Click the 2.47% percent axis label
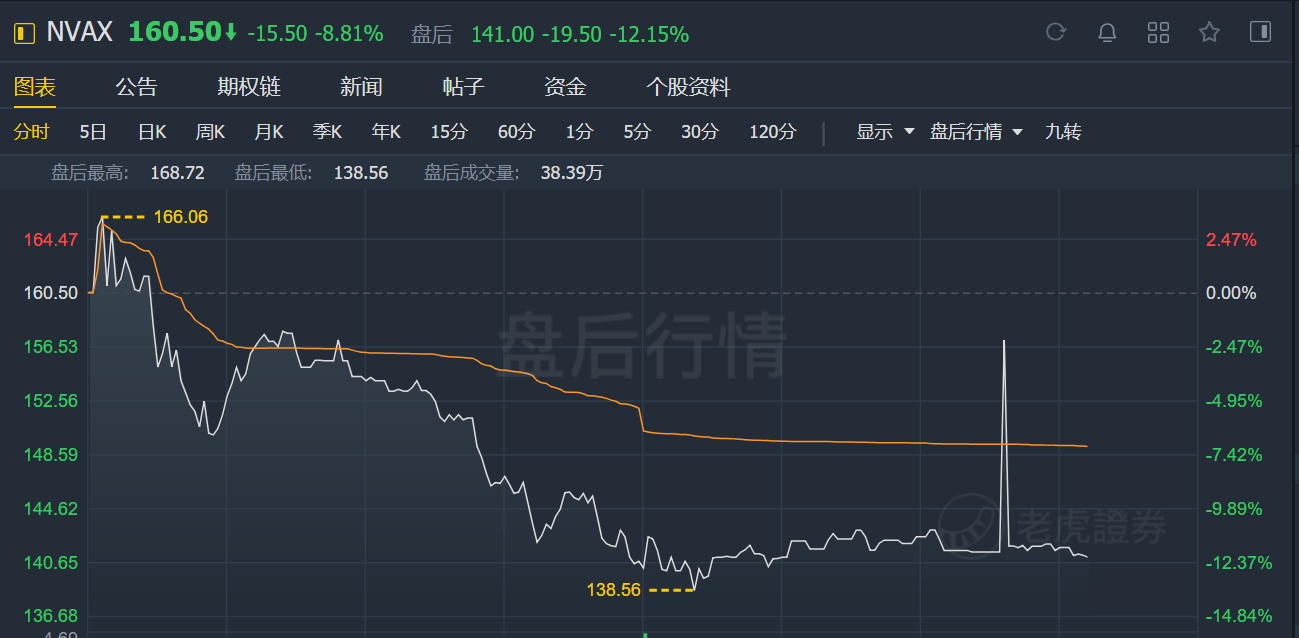Image resolution: width=1299 pixels, height=638 pixels. click(x=1232, y=240)
